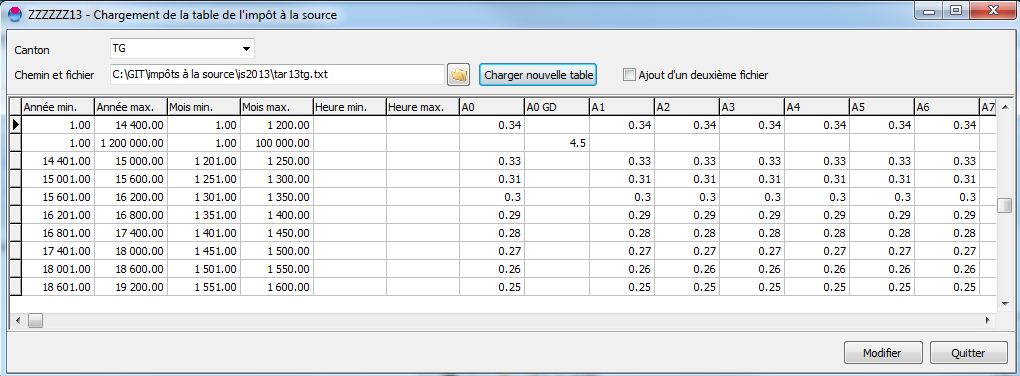1020x376 pixels.
Task: Select the Année min. column header
Action: click(x=58, y=107)
